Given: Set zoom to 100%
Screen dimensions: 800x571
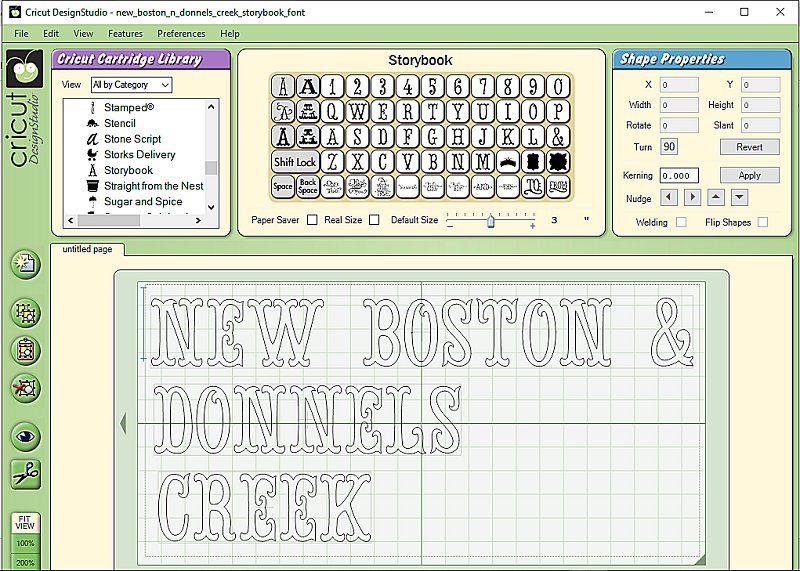Looking at the screenshot, I should coord(25,543).
